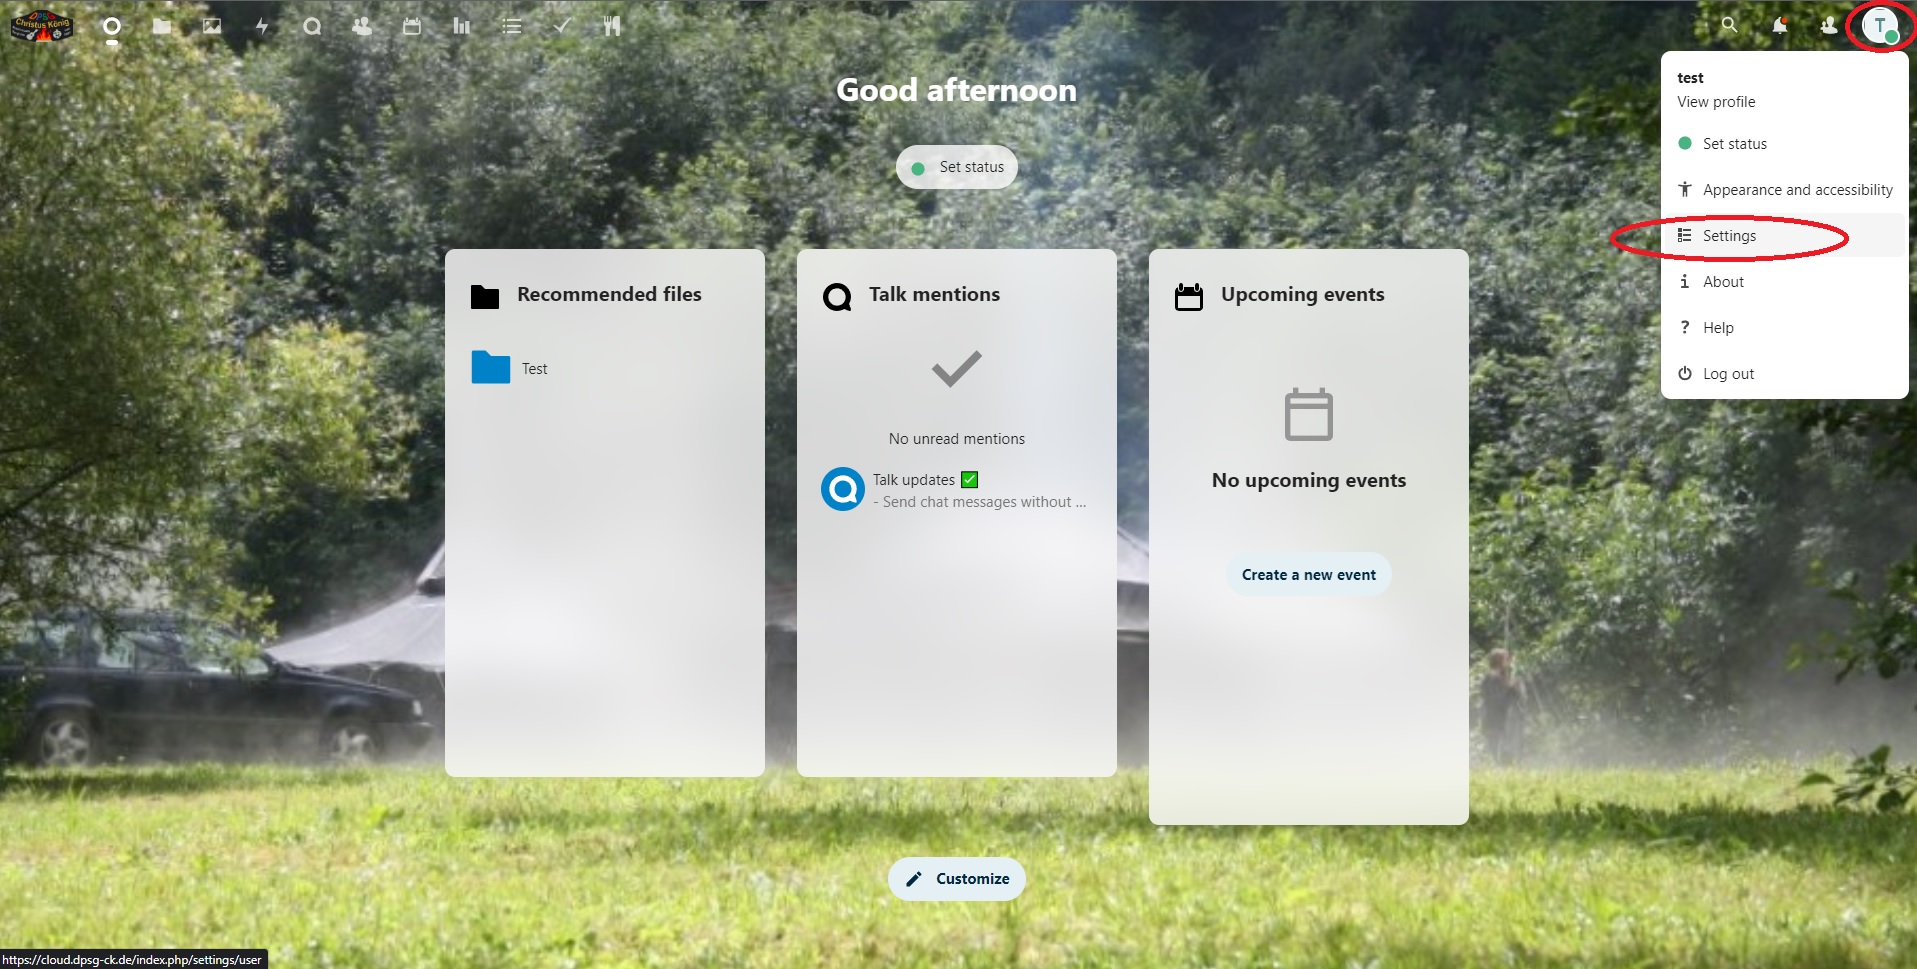Open the Tasks checkmark icon
The image size is (1917, 969).
[x=562, y=26]
